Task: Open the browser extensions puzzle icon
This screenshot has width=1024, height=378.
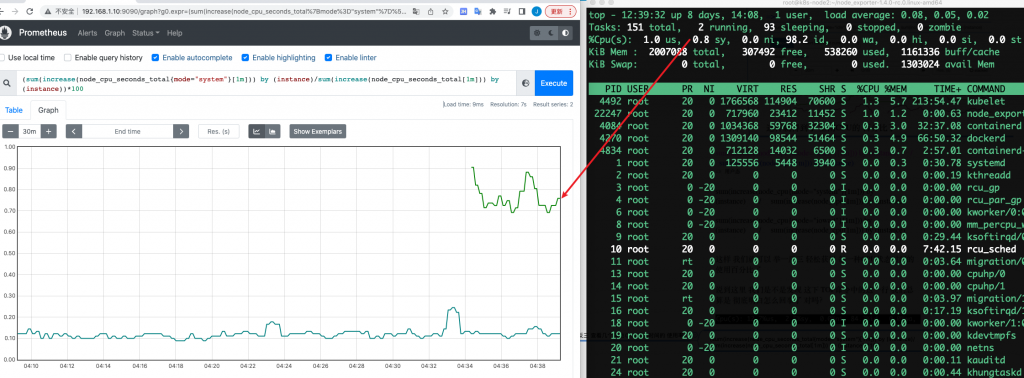Action: [492, 11]
